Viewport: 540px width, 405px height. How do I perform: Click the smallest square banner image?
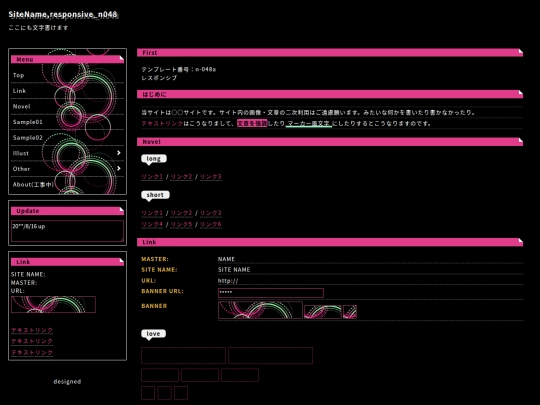[350, 312]
